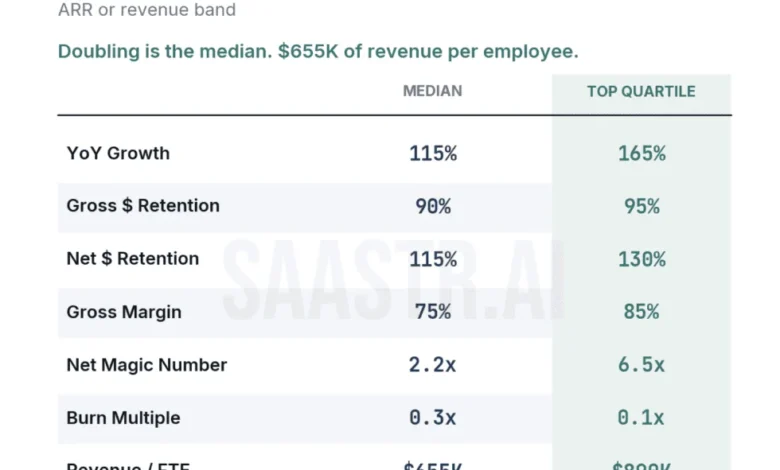780x470 pixels.
Task: Click the 165% top quartile growth value
Action: pyautogui.click(x=642, y=153)
